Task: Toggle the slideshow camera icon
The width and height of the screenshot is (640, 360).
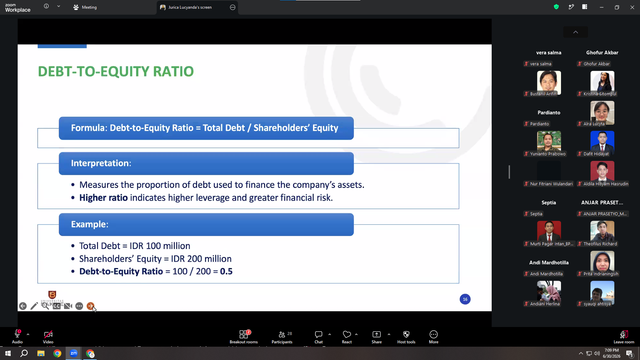Action: pyautogui.click(x=68, y=306)
